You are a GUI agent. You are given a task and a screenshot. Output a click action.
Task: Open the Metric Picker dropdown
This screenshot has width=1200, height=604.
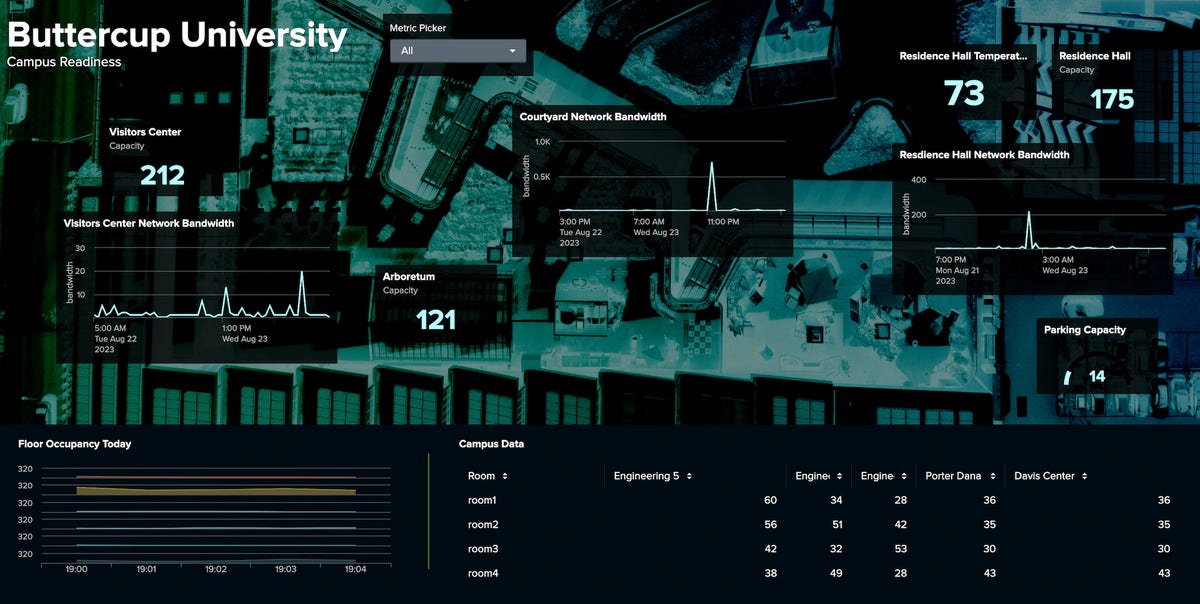click(x=457, y=51)
